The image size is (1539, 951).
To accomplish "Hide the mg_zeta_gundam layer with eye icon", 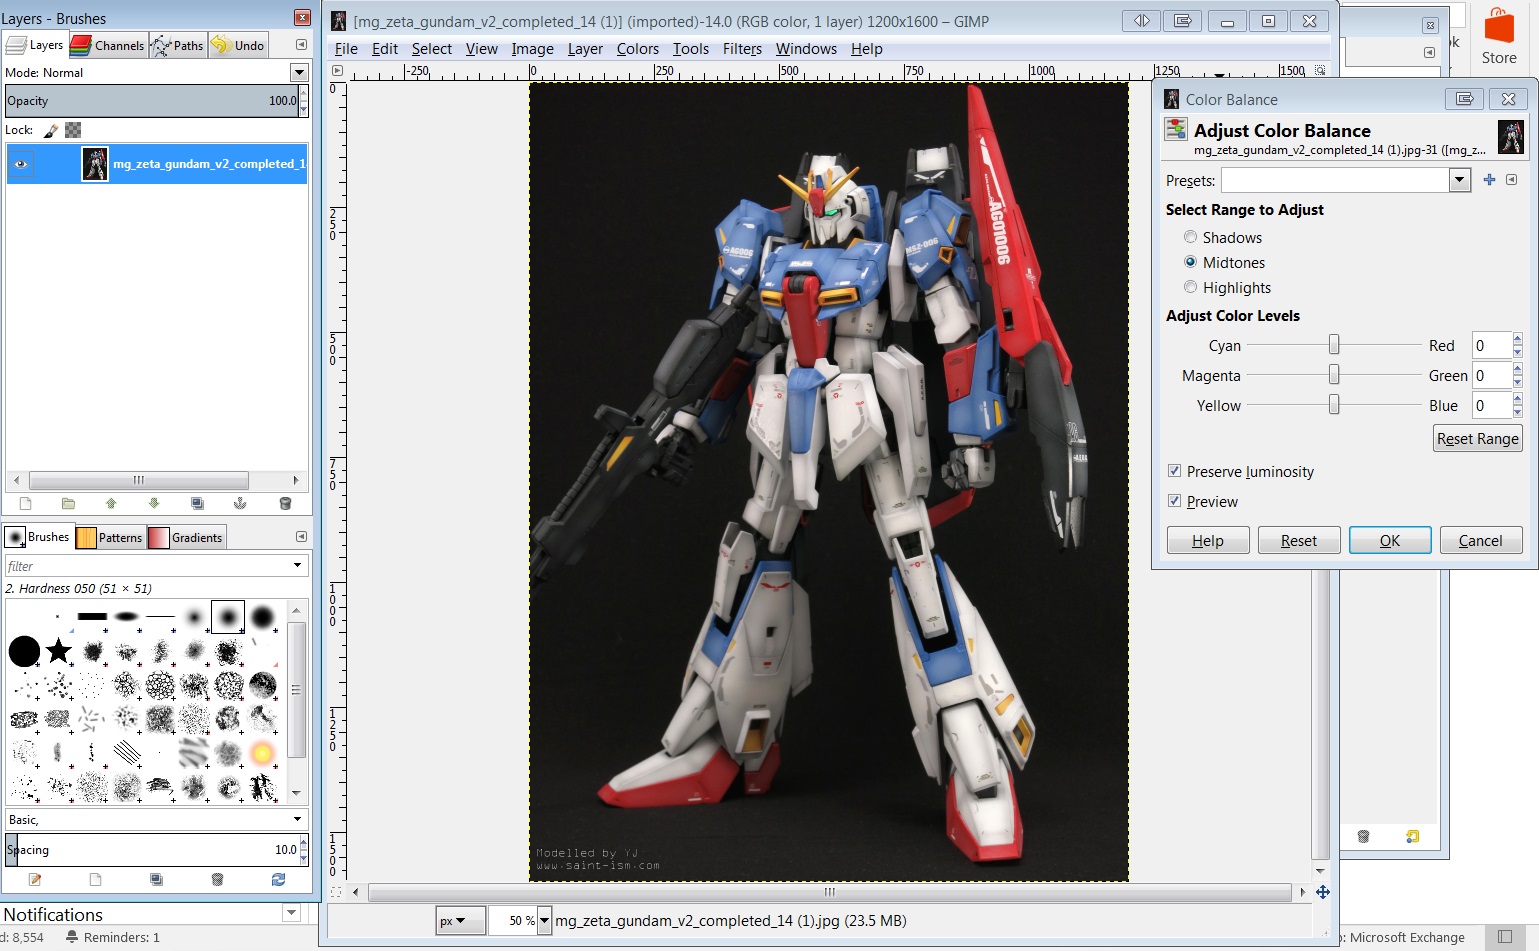I will tap(21, 164).
